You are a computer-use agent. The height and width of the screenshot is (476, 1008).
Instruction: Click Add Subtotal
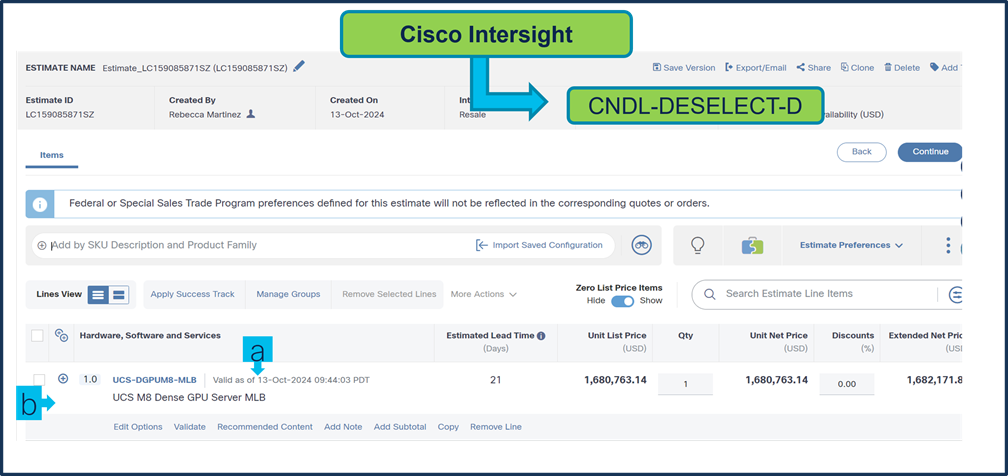400,427
